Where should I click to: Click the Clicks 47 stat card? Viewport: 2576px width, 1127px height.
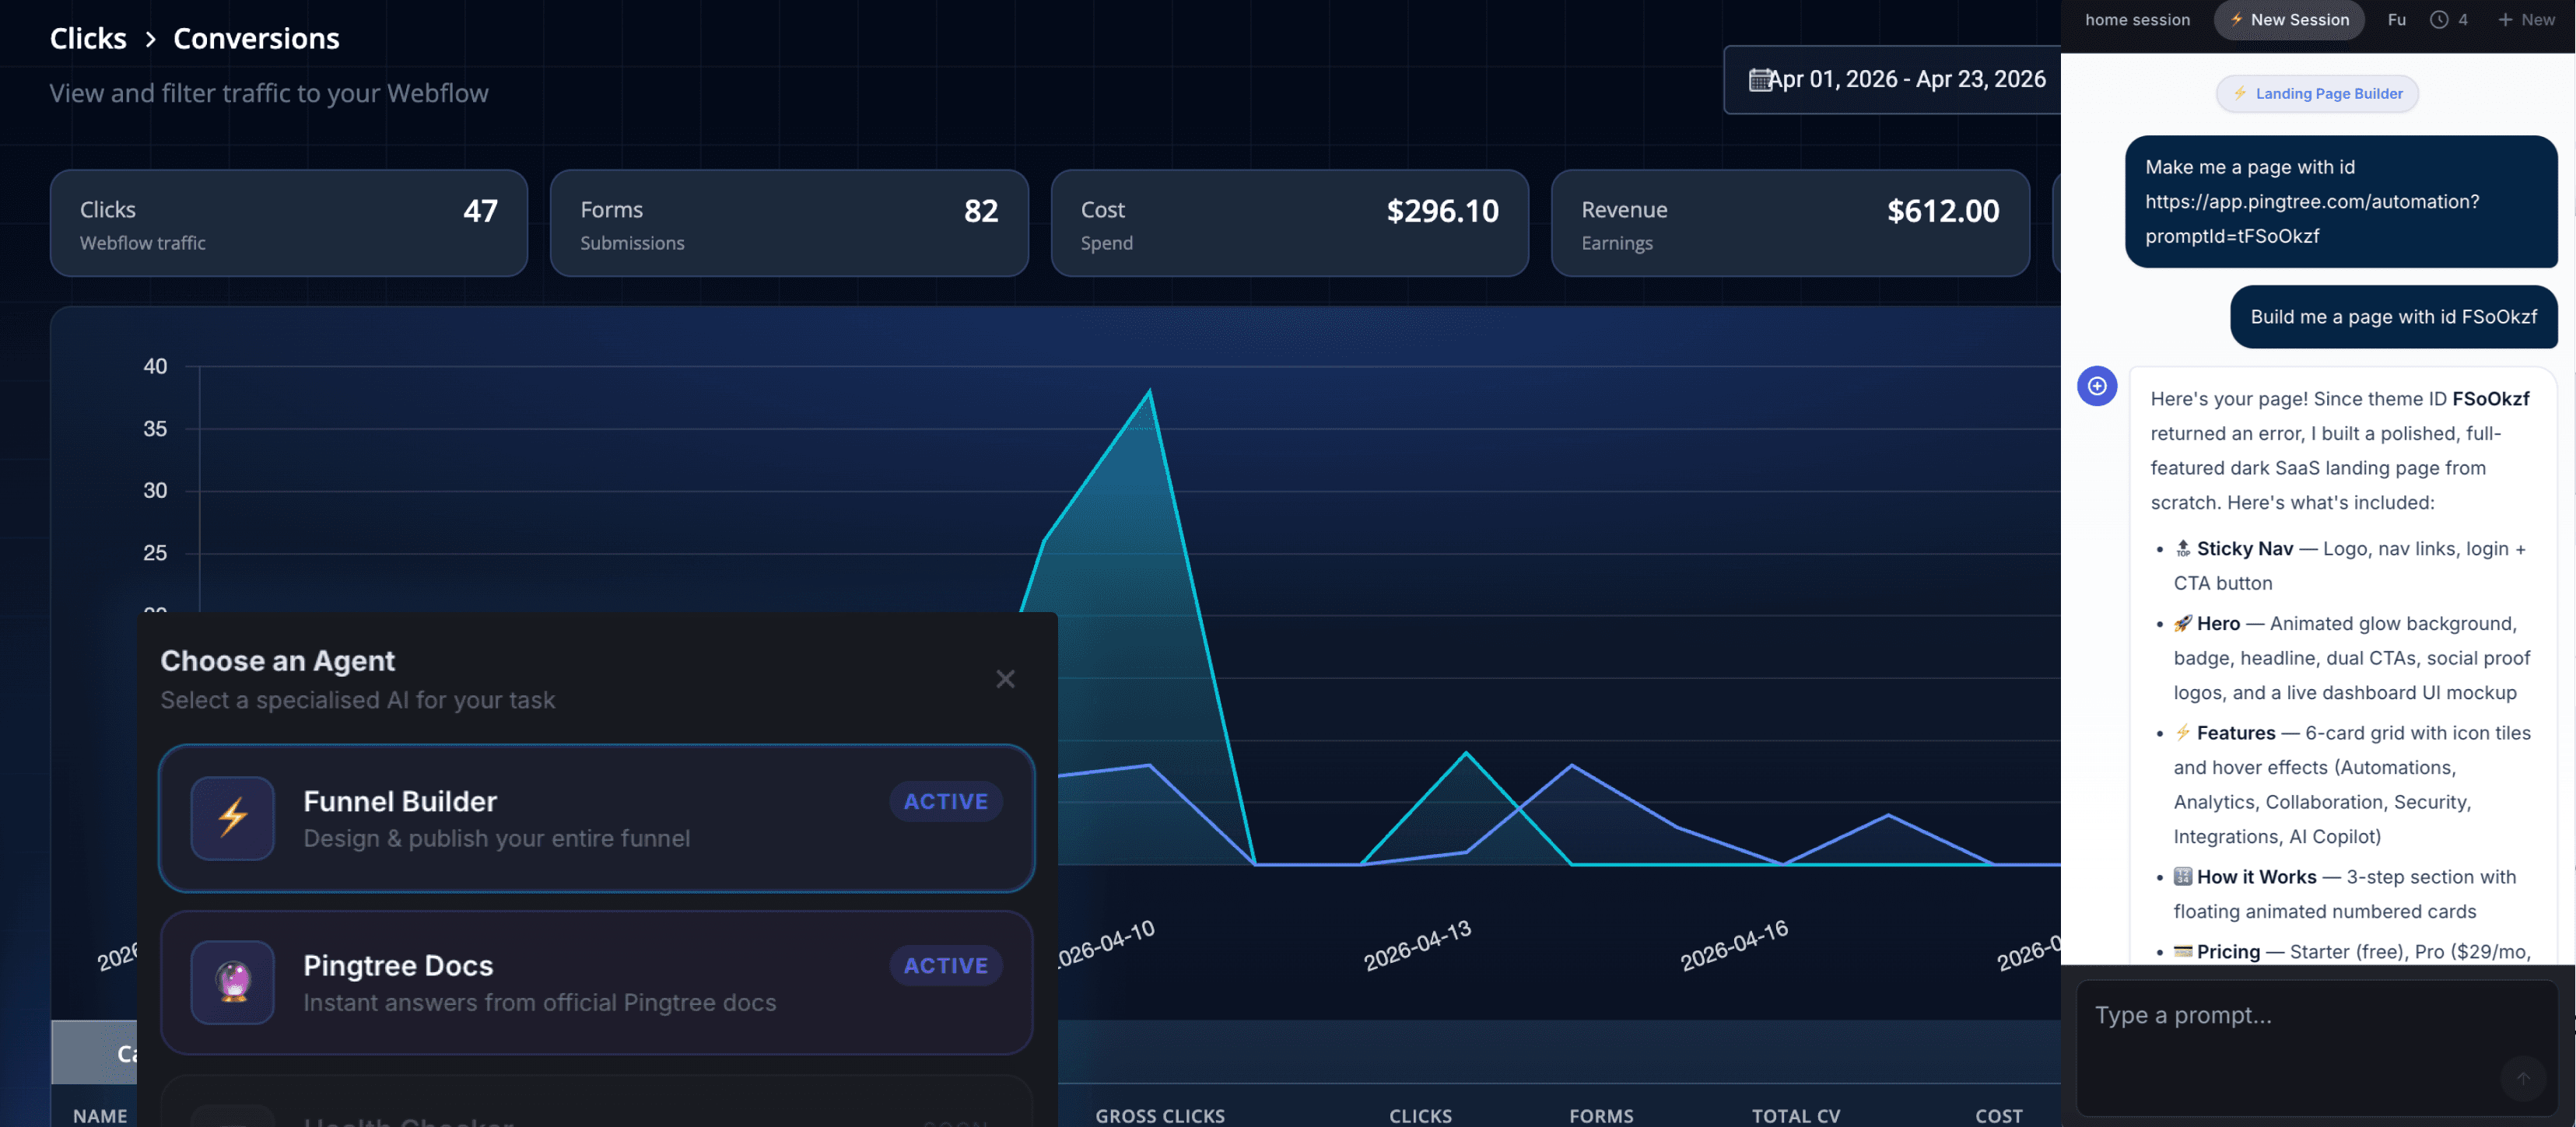[x=289, y=223]
